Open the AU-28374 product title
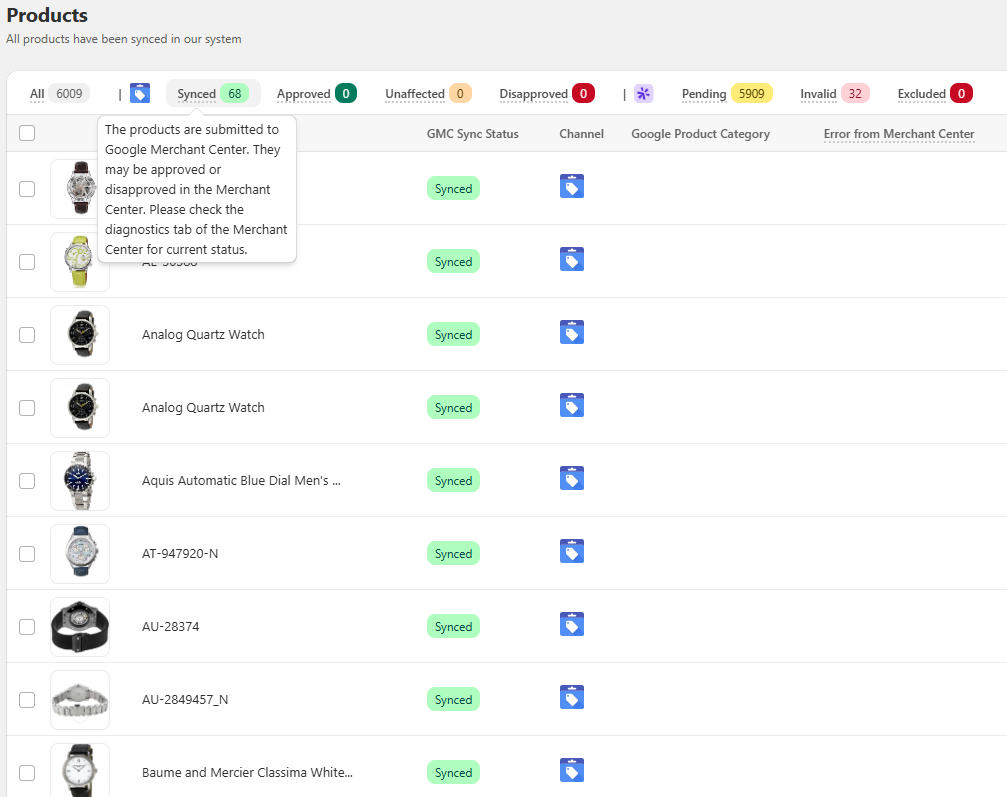1007x797 pixels. [171, 627]
